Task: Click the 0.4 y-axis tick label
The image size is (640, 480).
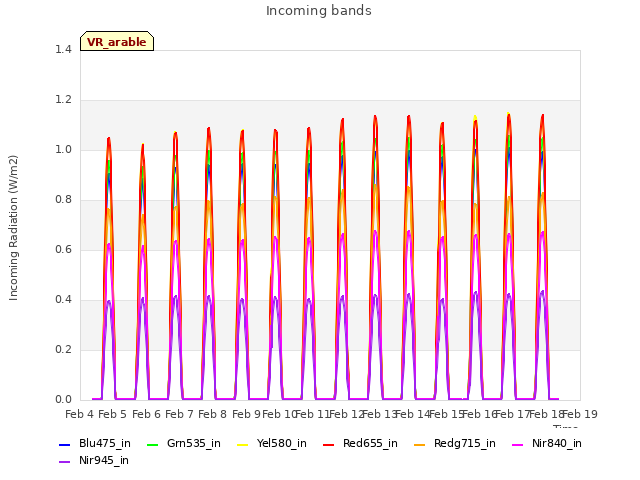Action: 63,300
